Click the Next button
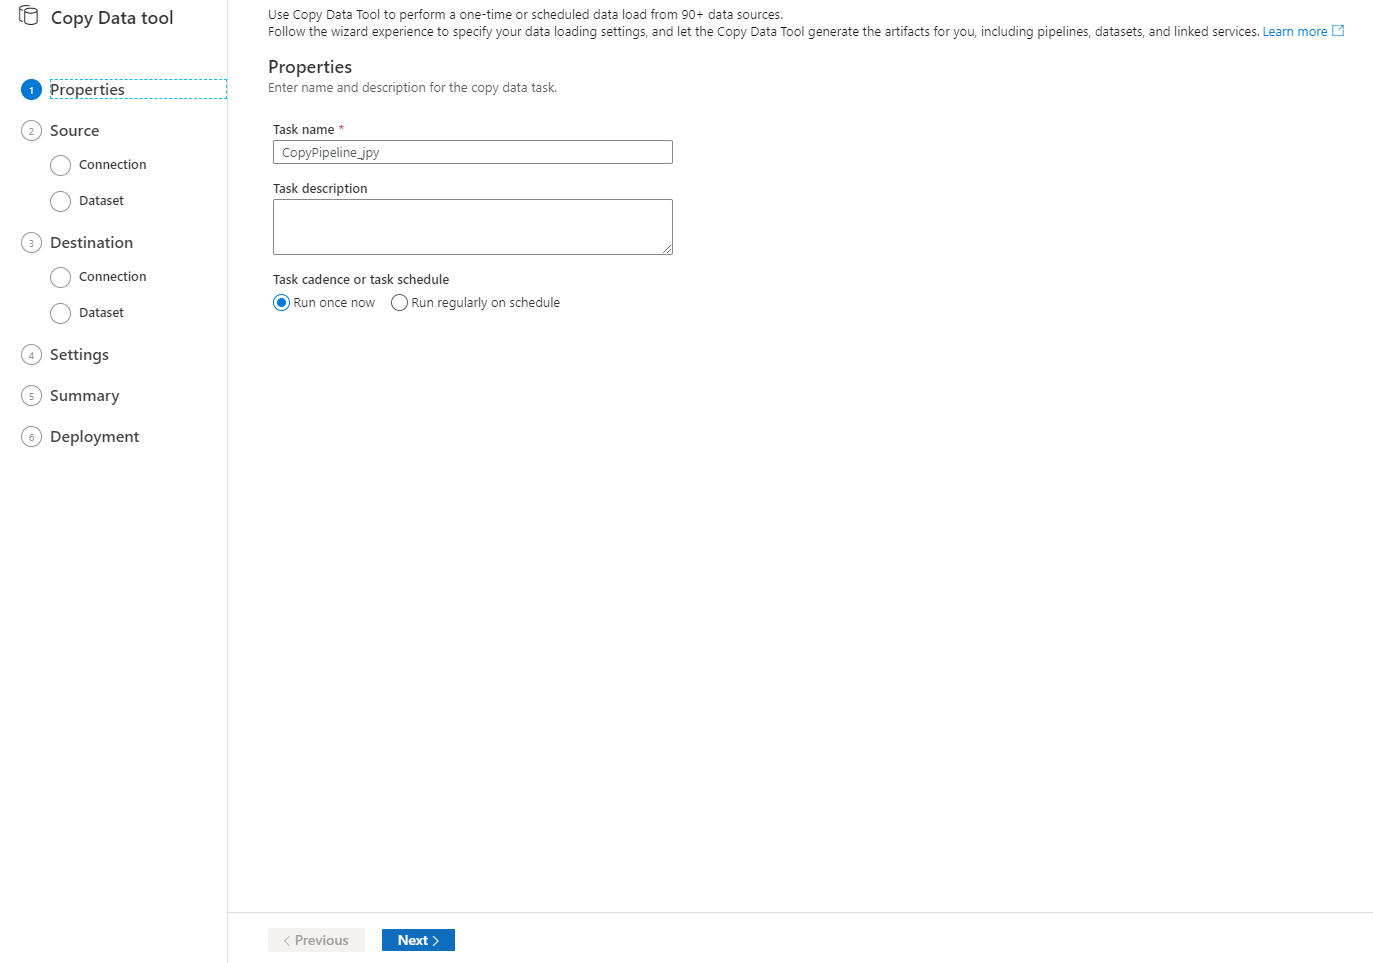1373x963 pixels. click(418, 940)
